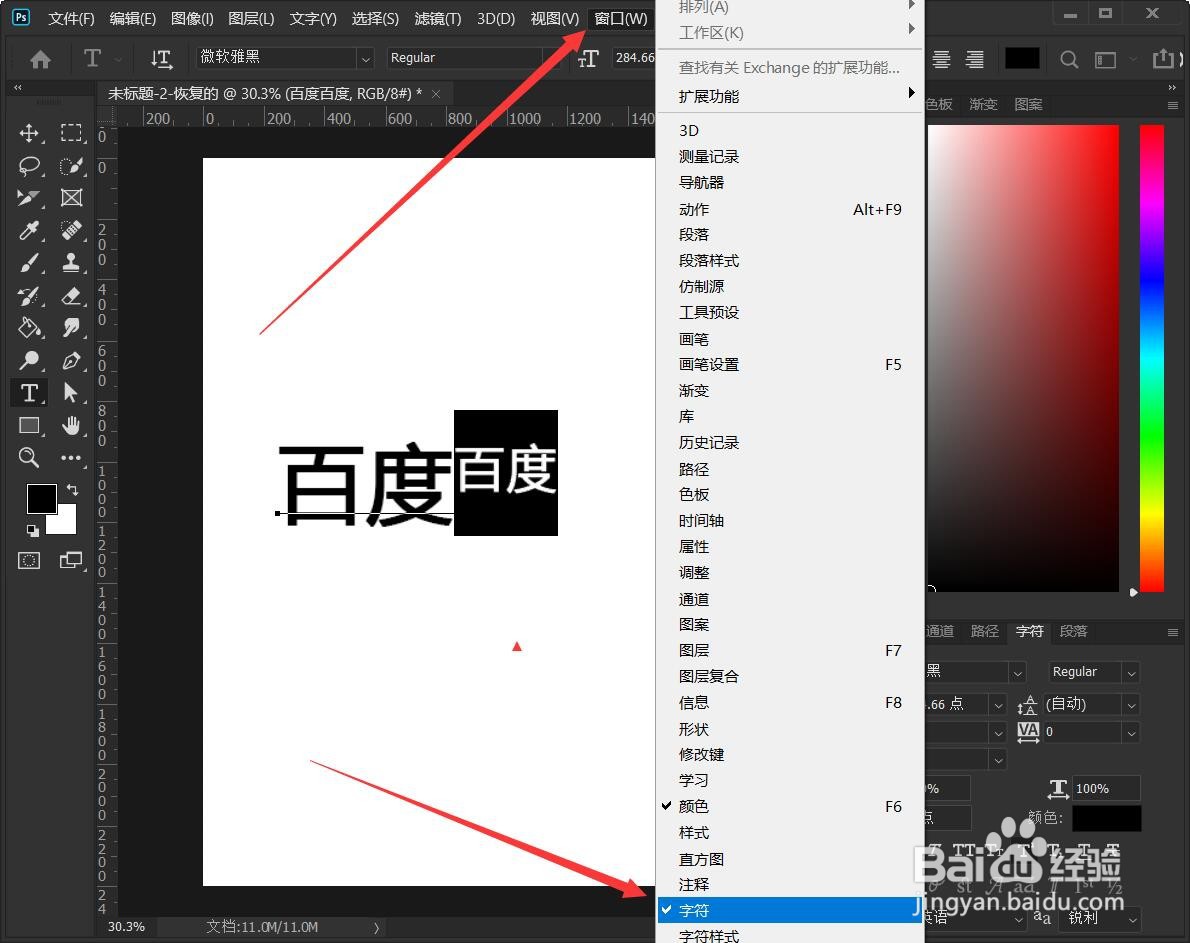Select the Brush tool
Viewport: 1190px width, 943px height.
click(x=29, y=262)
